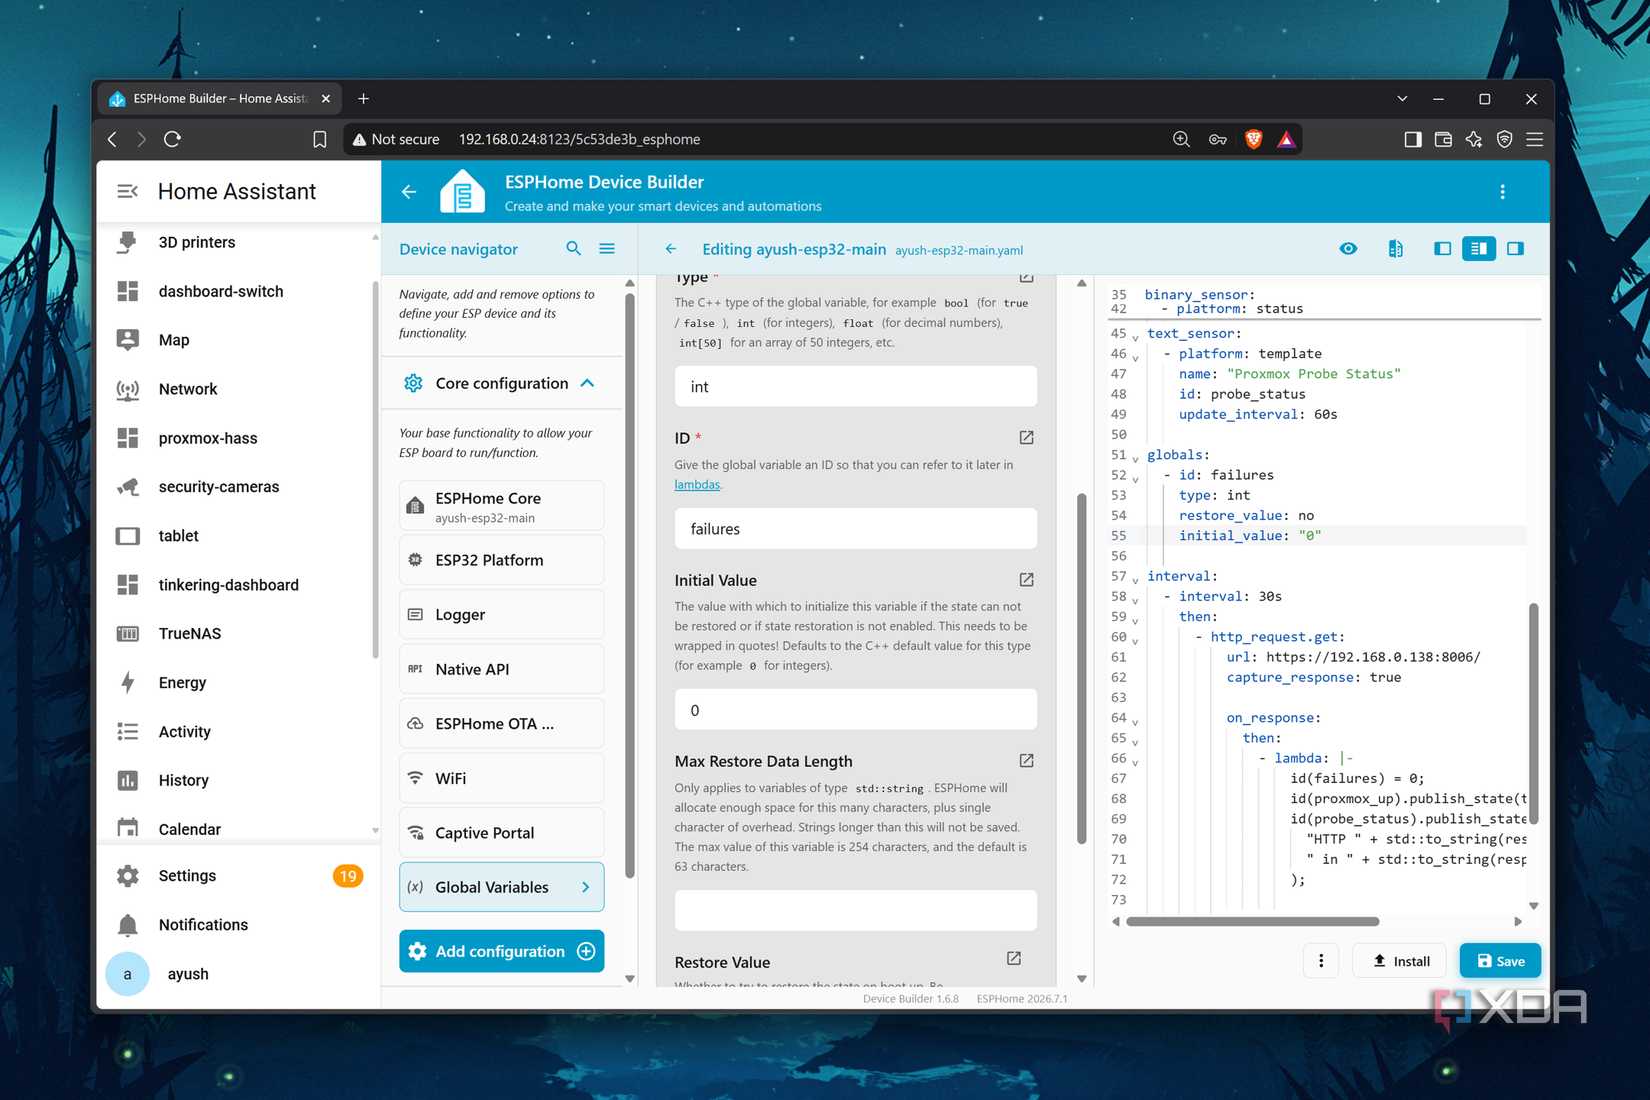Image resolution: width=1650 pixels, height=1100 pixels.
Task: Switch to right-pane-only layout
Action: 1515,249
